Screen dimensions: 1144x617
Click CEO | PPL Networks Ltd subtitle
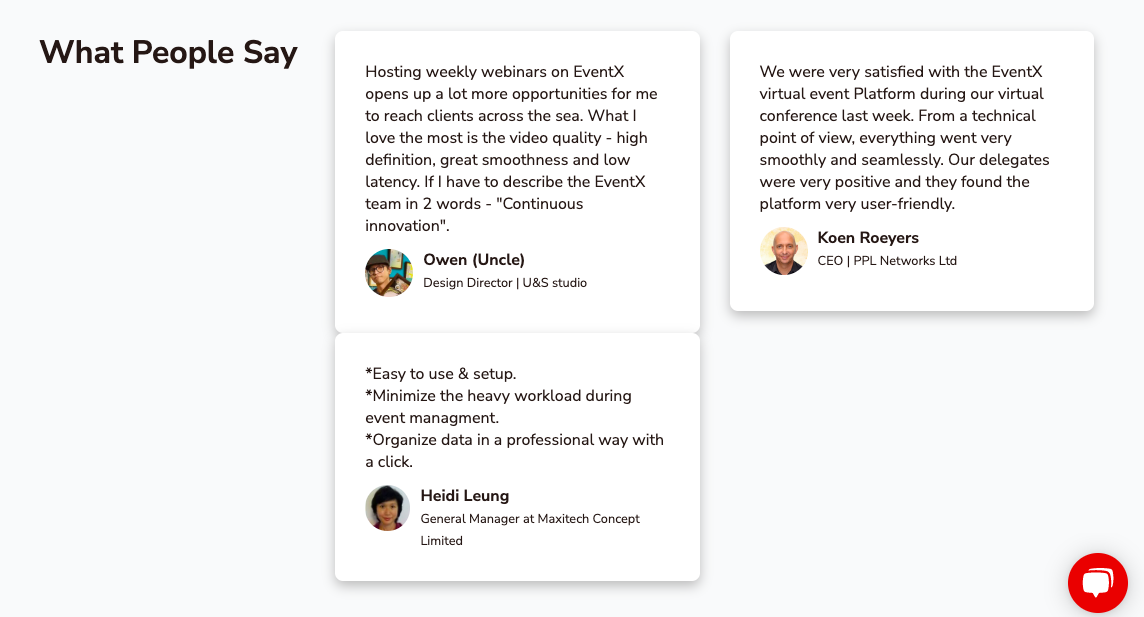tap(887, 261)
